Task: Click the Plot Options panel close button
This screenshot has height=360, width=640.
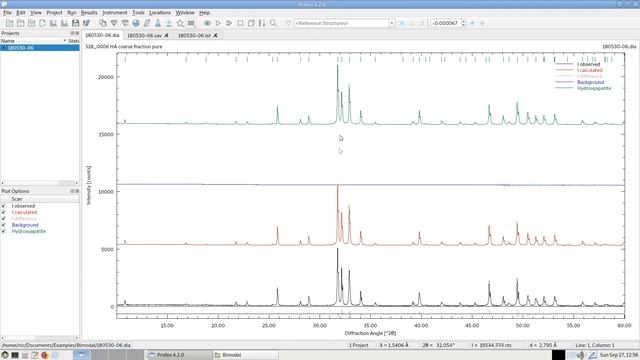Action: [77, 191]
